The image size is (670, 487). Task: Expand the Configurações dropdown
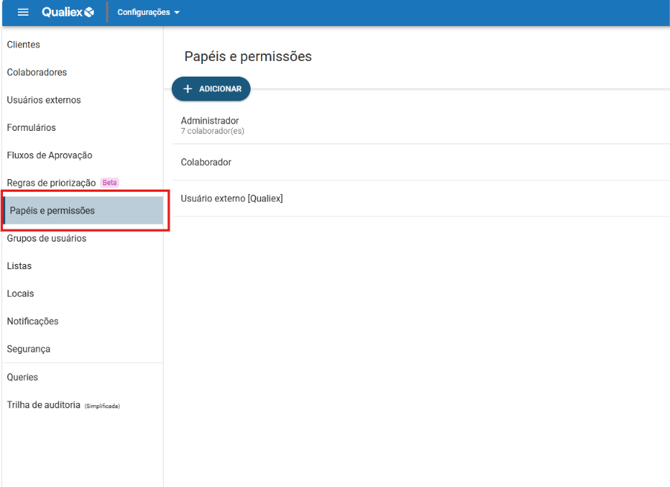click(x=148, y=13)
